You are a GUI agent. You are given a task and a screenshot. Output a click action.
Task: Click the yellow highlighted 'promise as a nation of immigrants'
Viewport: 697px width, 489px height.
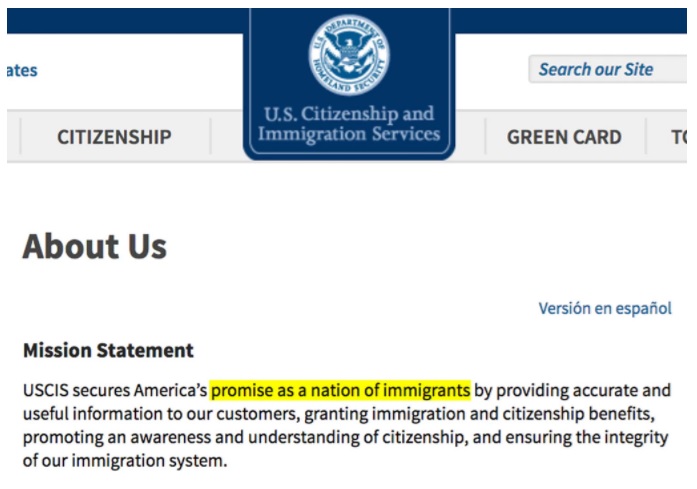(340, 390)
